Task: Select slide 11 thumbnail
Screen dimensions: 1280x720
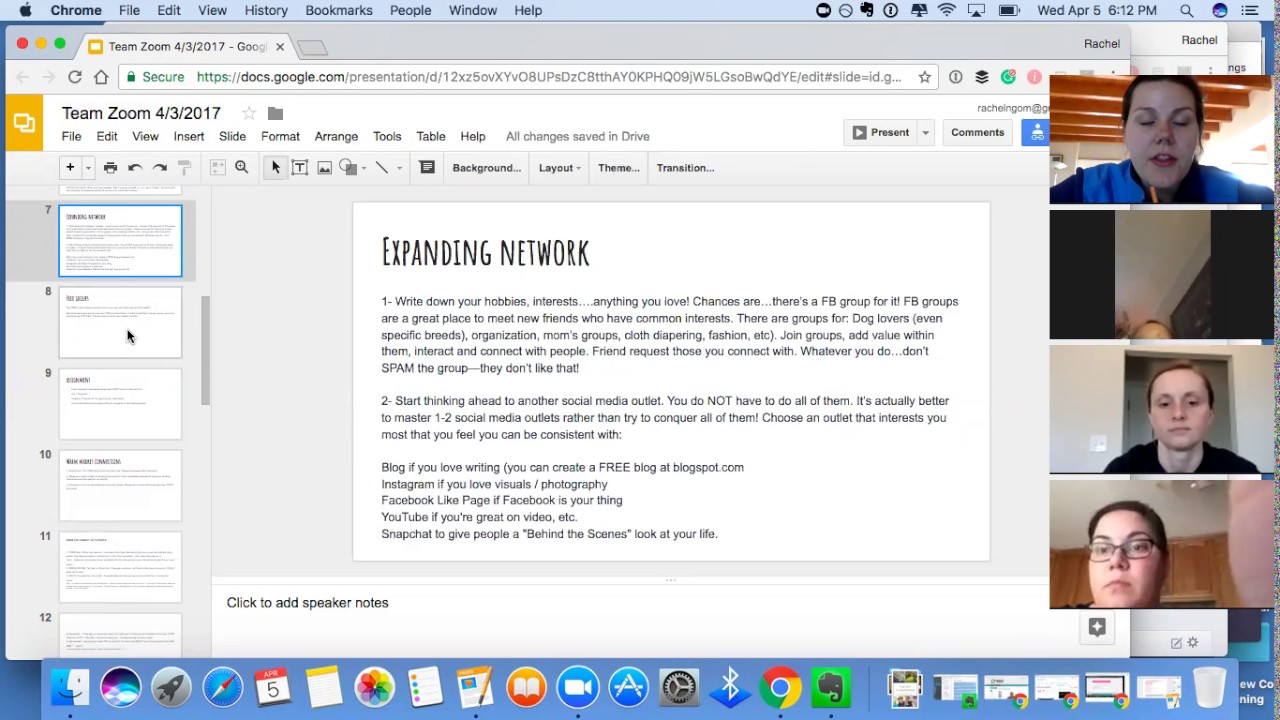Action: tap(120, 567)
